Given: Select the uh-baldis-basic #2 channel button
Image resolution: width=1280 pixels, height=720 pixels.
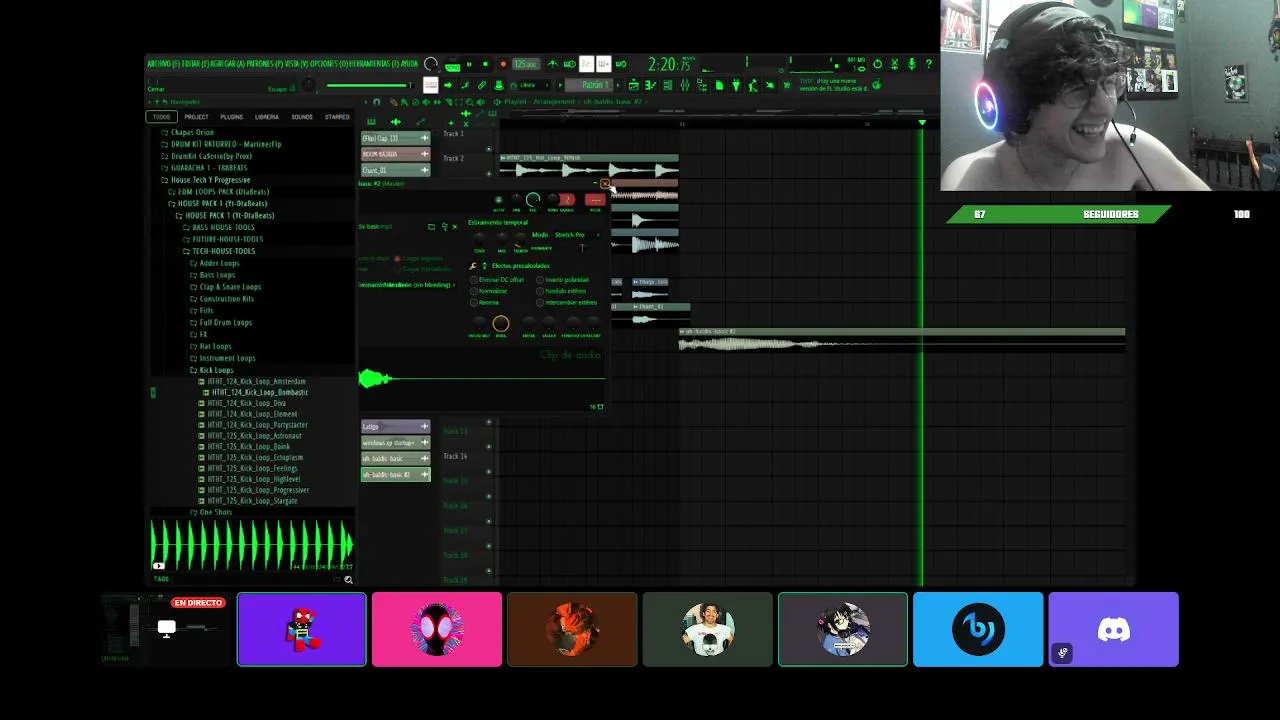Looking at the screenshot, I should tap(395, 474).
